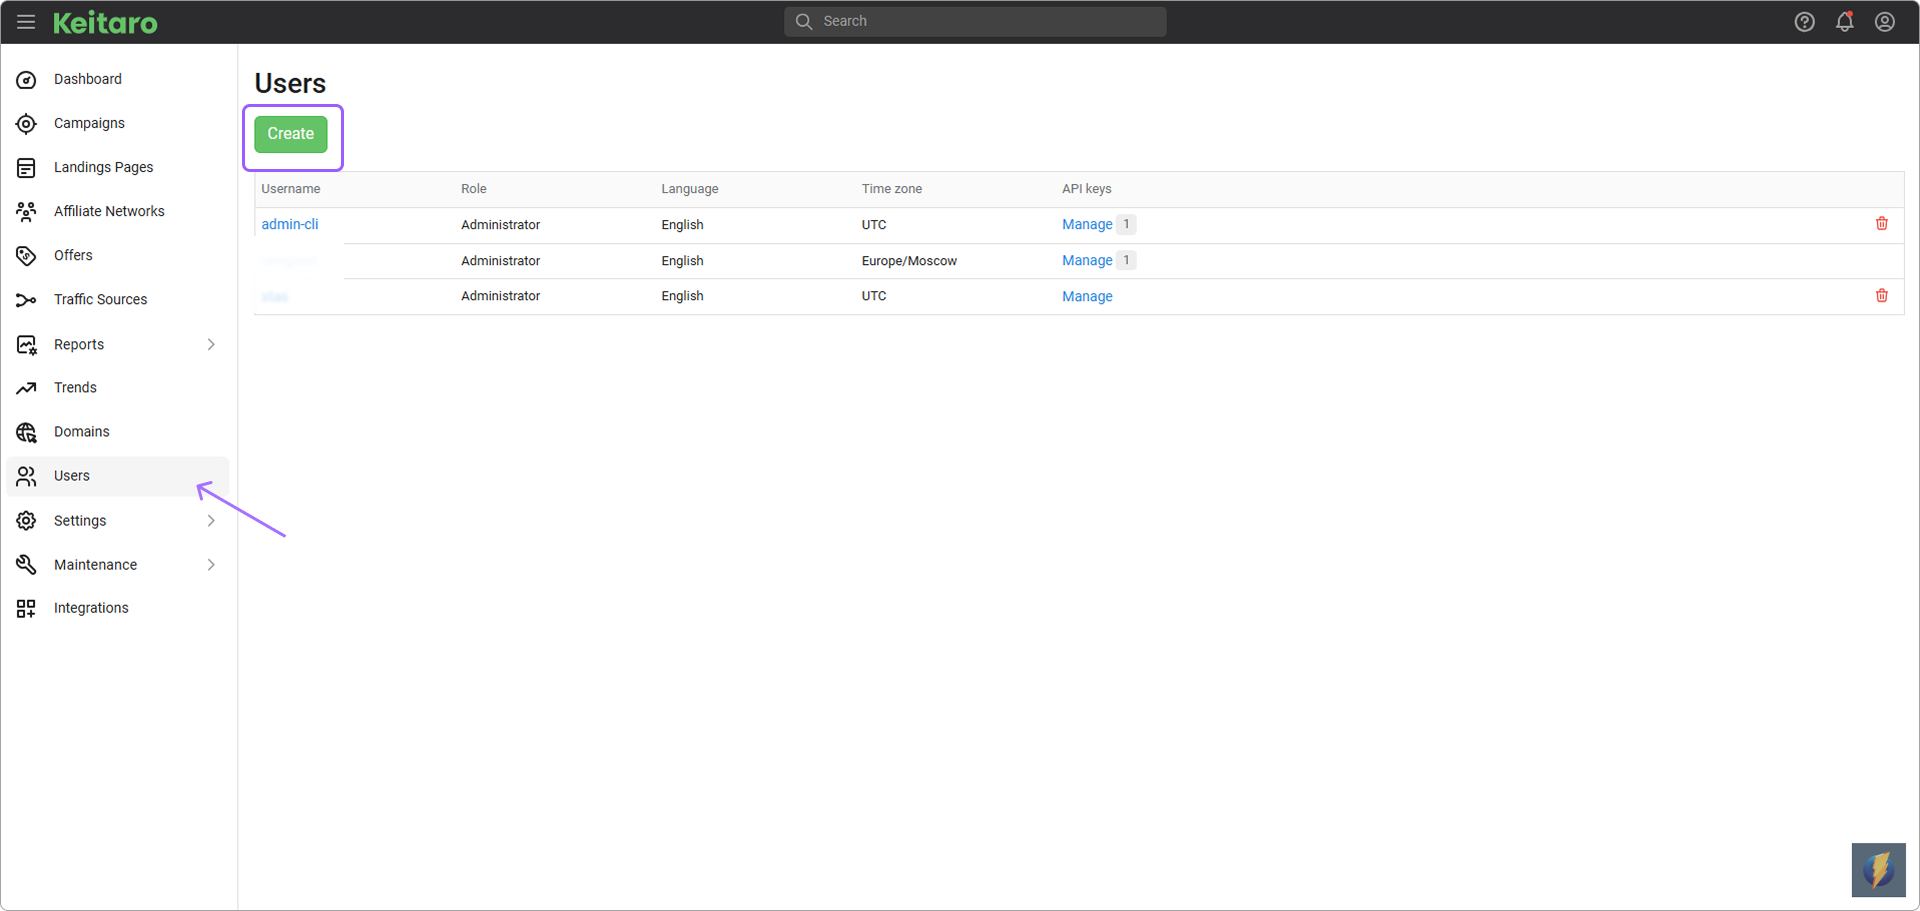The image size is (1920, 911).
Task: Delete the admin-cli user via trash icon
Action: point(1881,224)
